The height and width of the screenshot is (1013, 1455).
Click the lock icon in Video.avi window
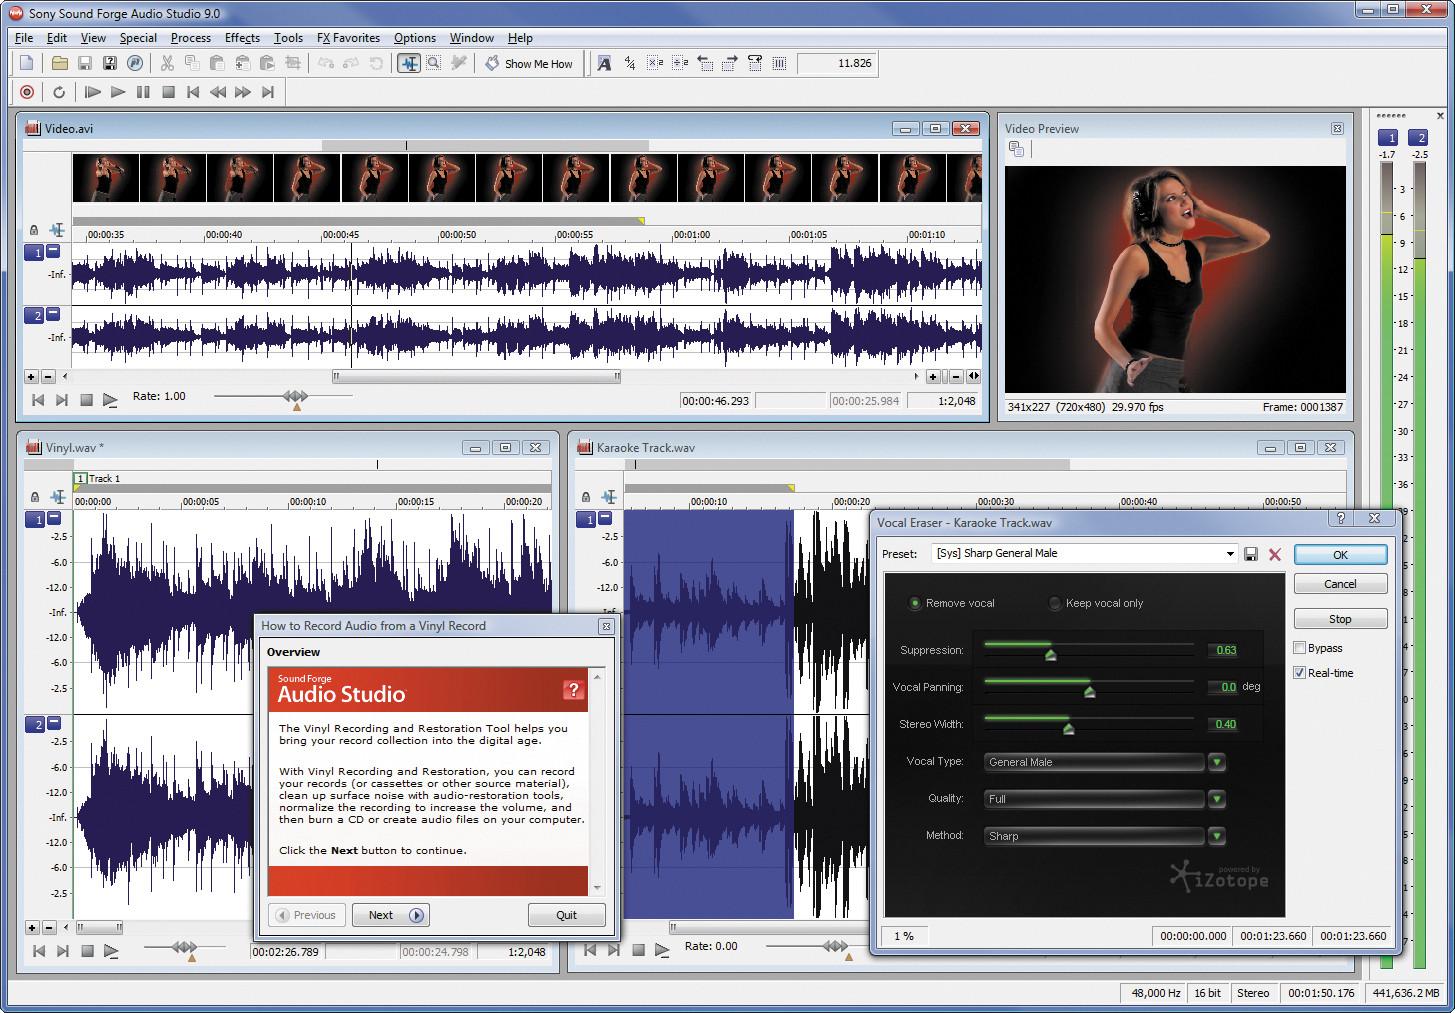click(x=34, y=231)
